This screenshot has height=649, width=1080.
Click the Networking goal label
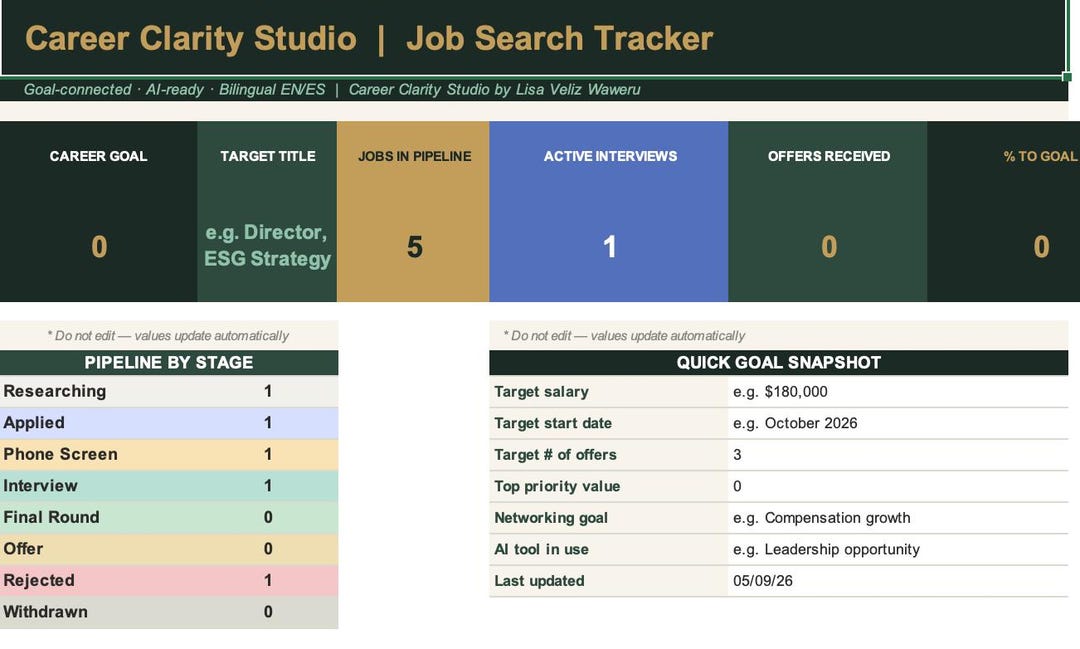tap(551, 518)
